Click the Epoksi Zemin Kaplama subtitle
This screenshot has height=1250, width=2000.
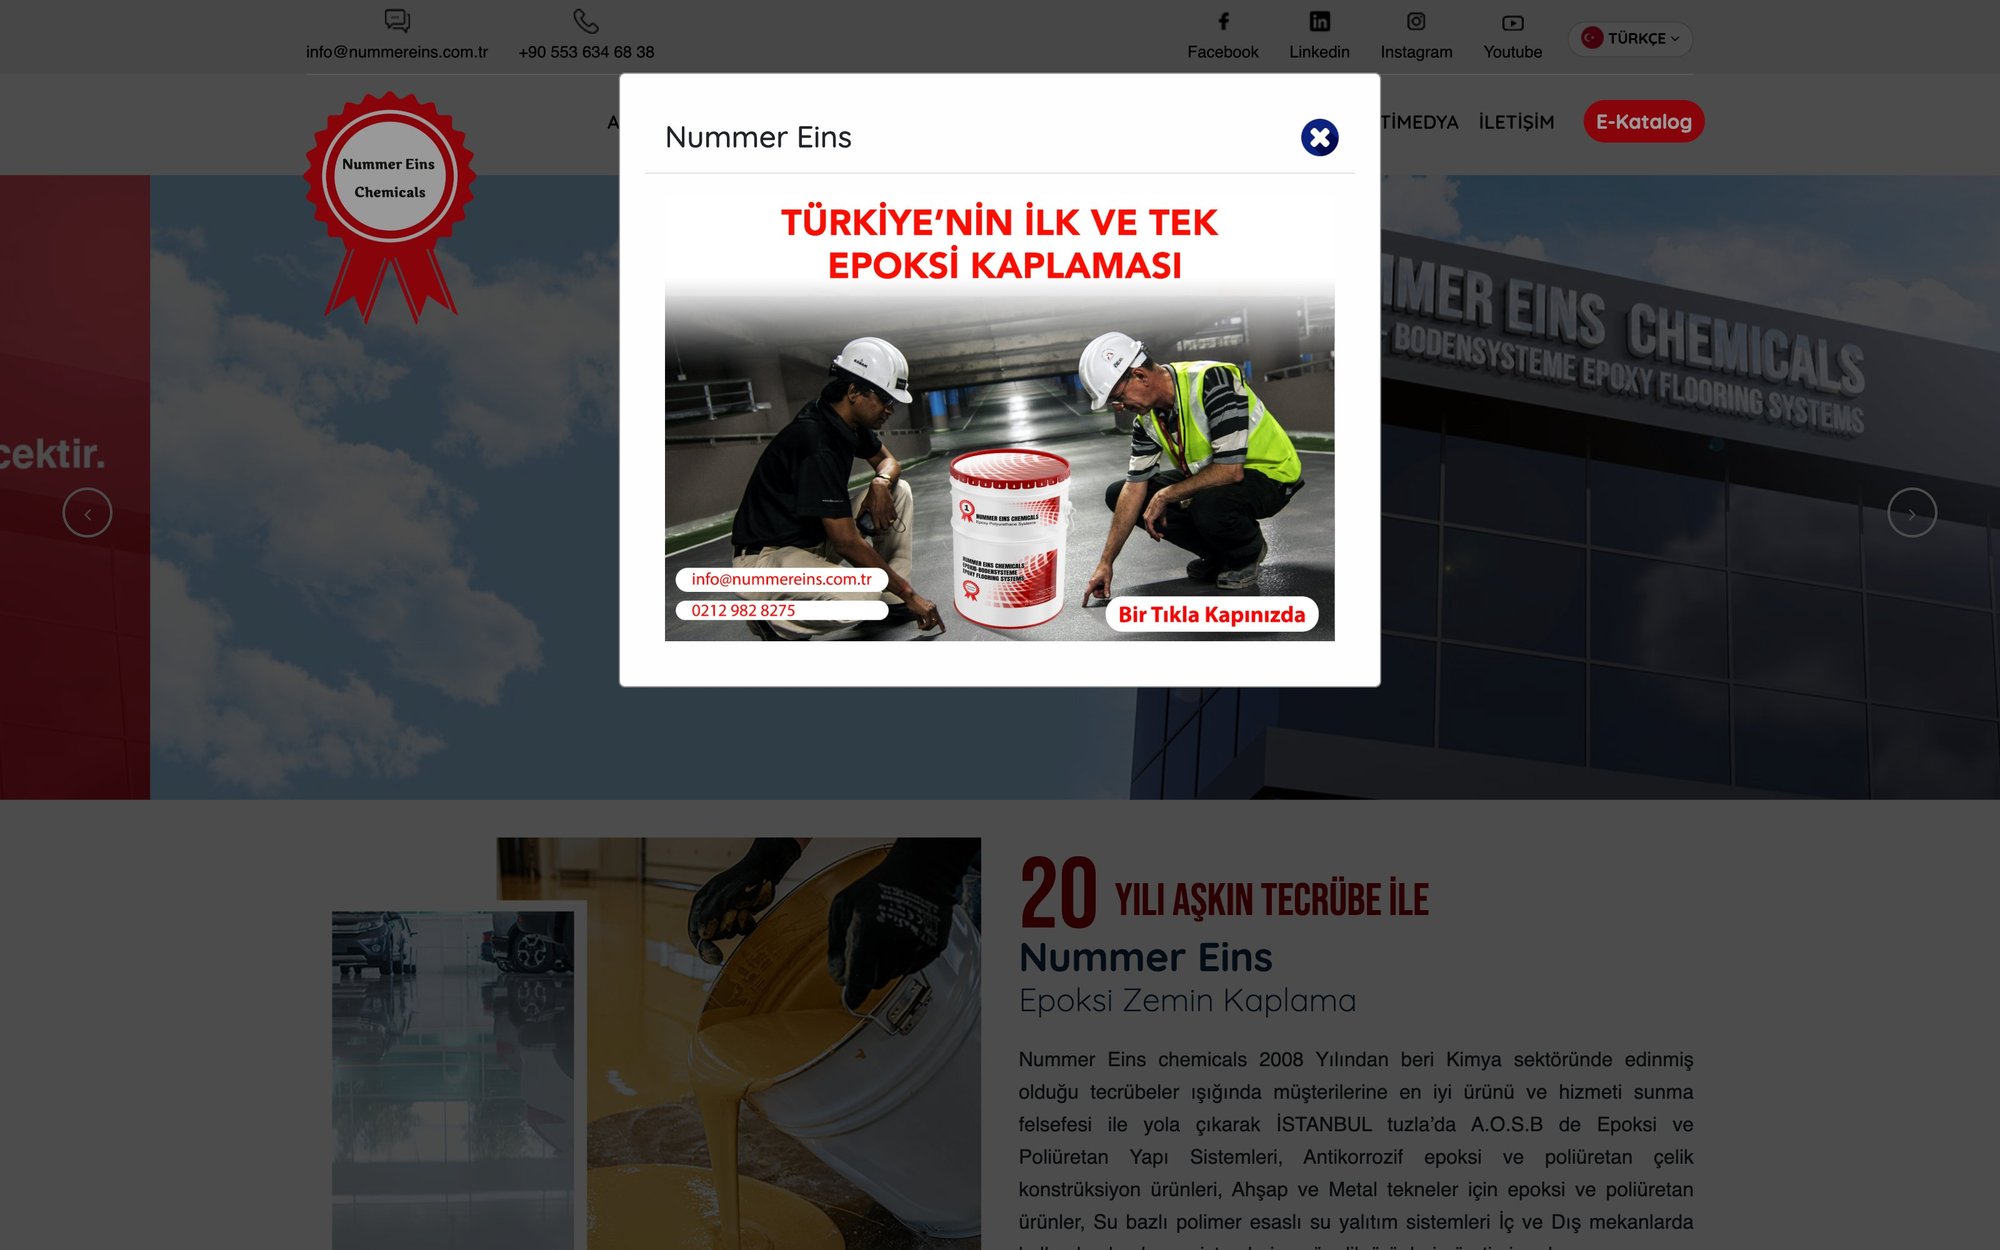1187,1000
